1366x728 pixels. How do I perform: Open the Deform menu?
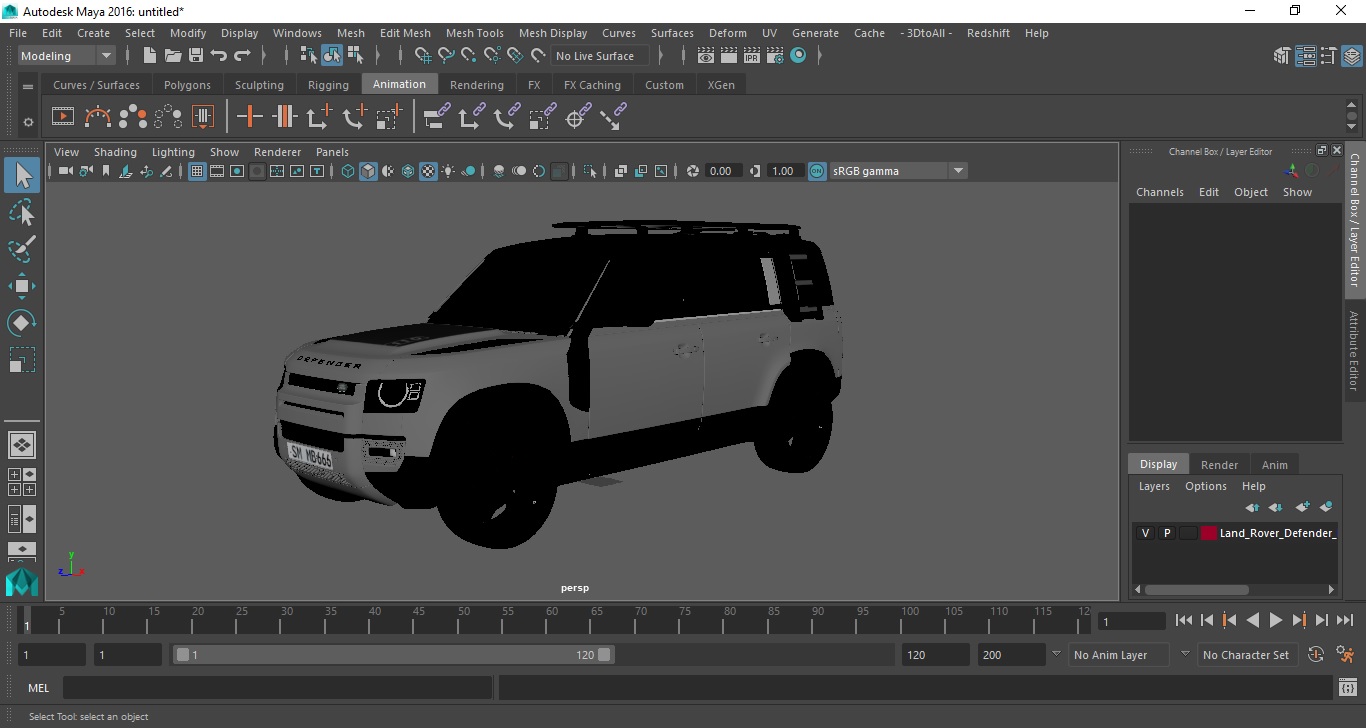pos(727,33)
